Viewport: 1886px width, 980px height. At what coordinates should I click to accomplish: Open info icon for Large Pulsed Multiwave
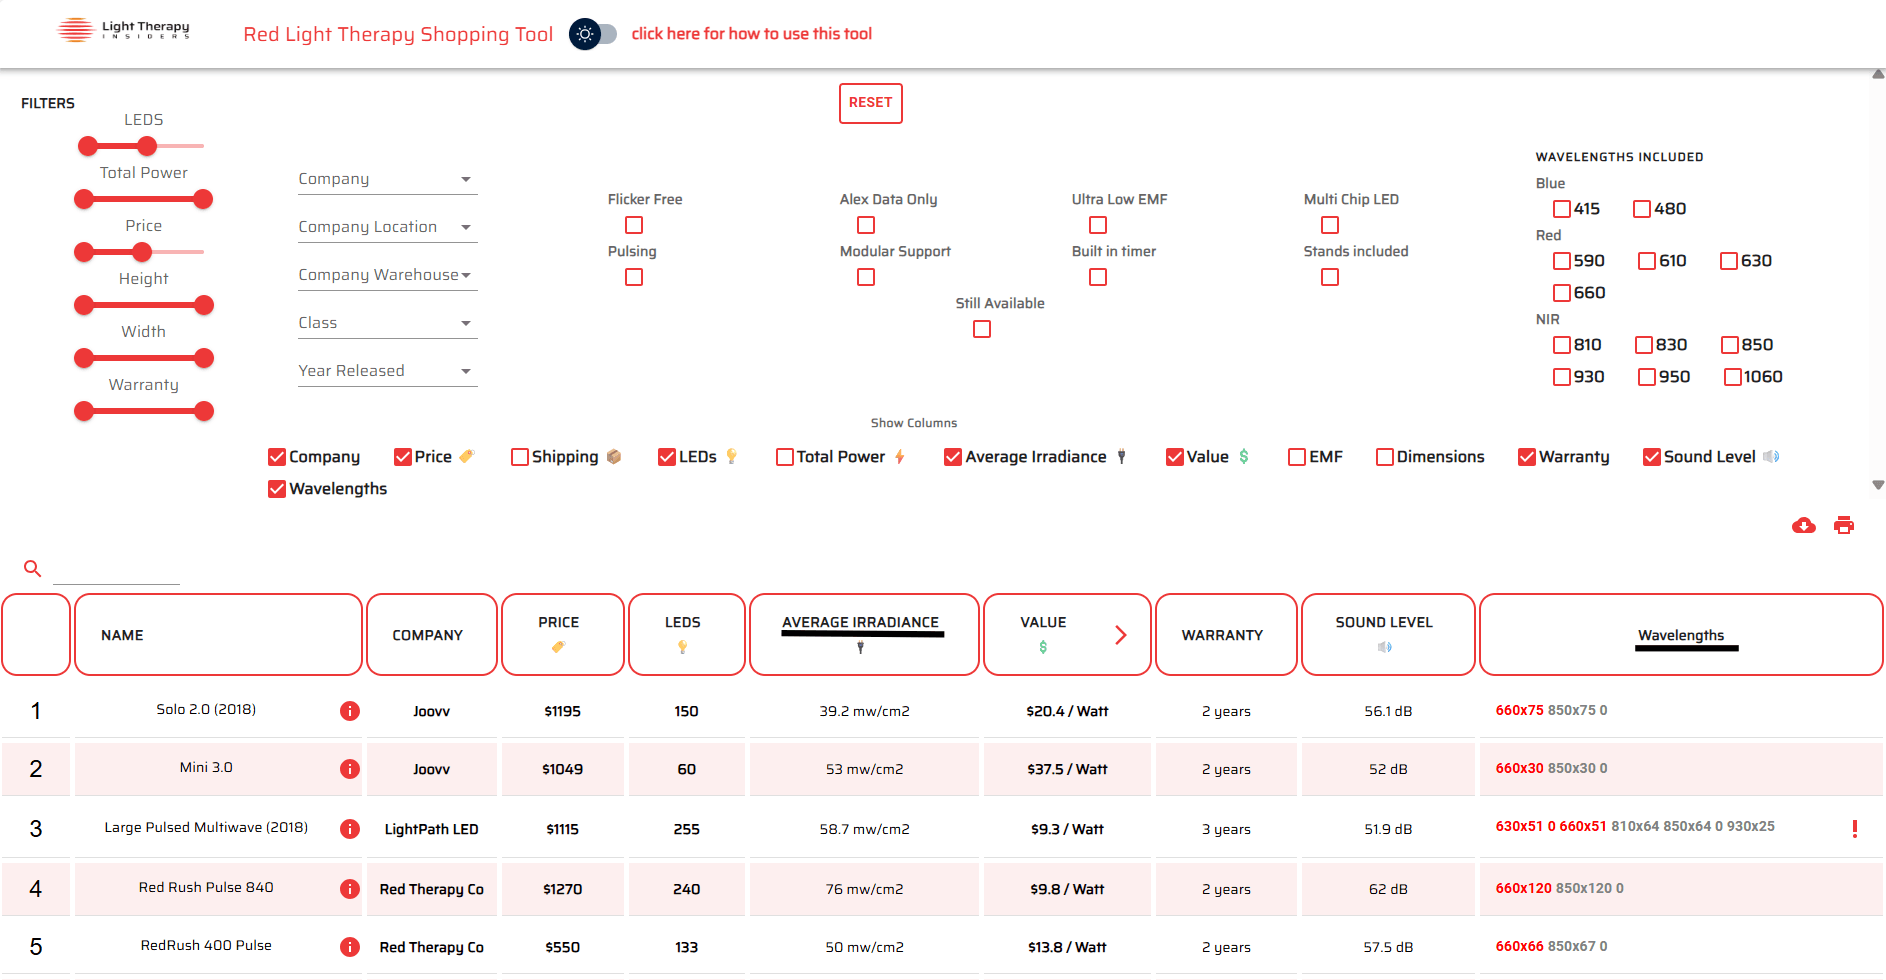350,829
